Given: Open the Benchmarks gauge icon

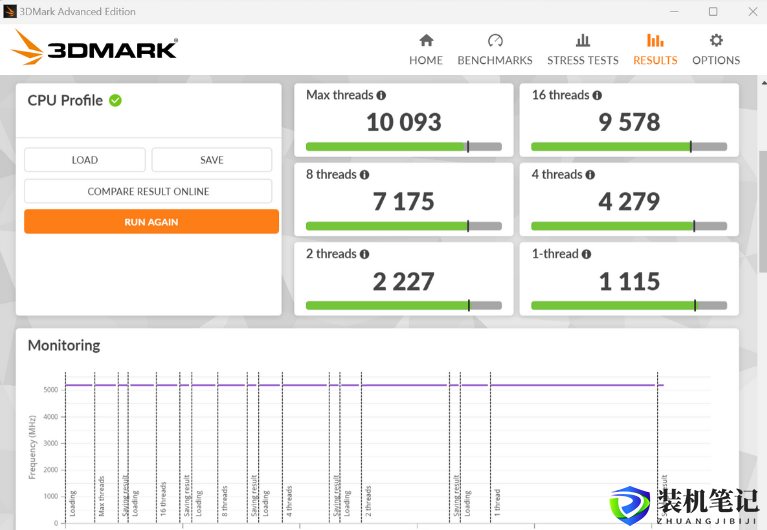Looking at the screenshot, I should 495,40.
